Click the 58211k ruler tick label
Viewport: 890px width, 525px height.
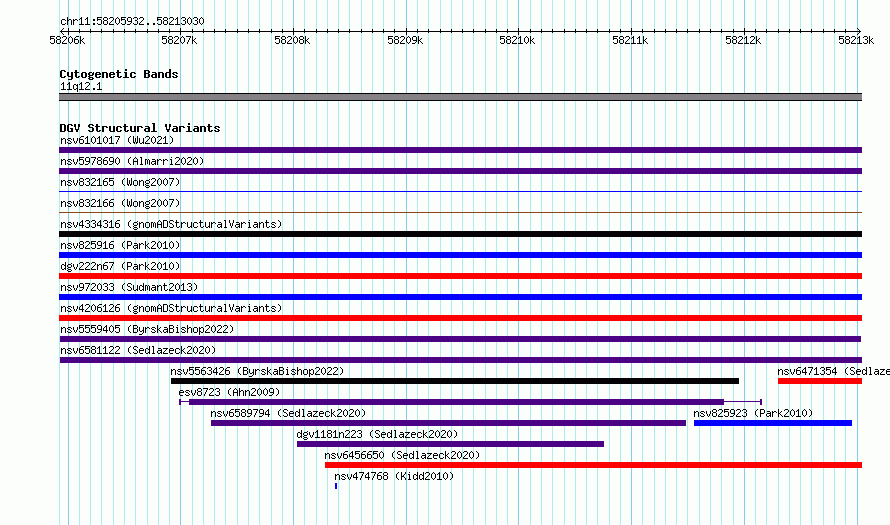pyautogui.click(x=630, y=40)
